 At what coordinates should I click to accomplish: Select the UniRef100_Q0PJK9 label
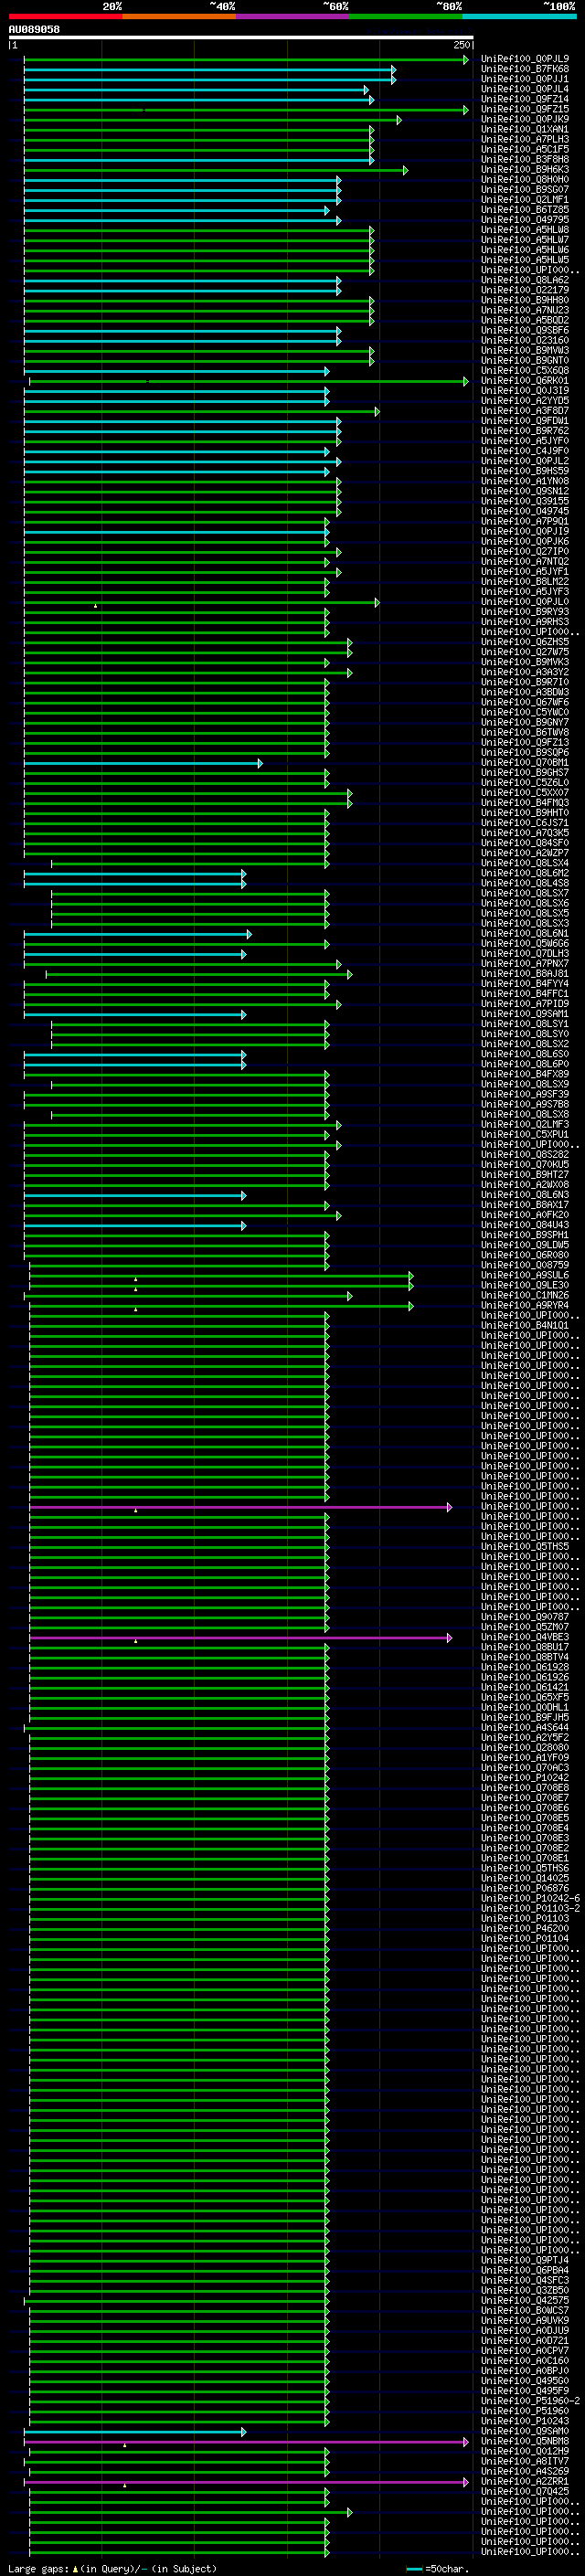[x=525, y=119]
